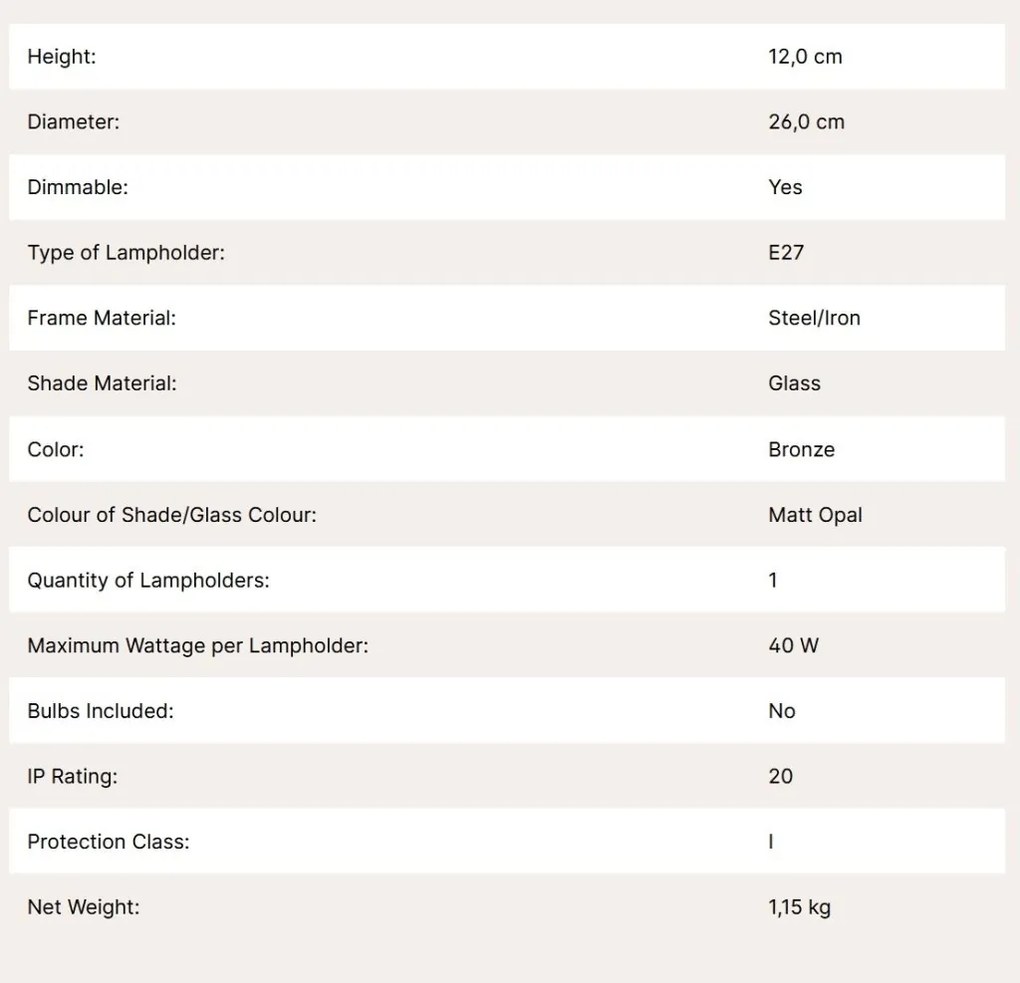Select the Height label text
The image size is (1020, 983).
click(62, 57)
